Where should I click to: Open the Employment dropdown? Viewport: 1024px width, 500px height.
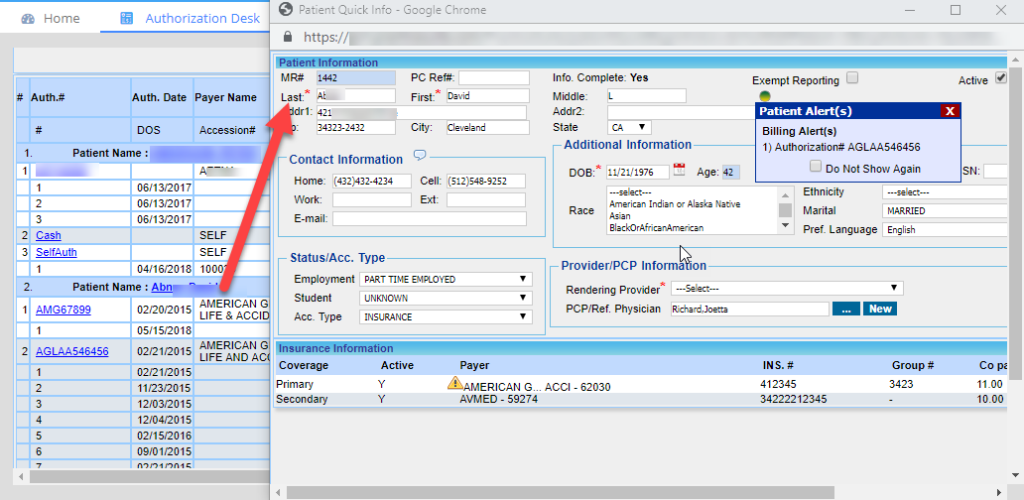pos(445,279)
